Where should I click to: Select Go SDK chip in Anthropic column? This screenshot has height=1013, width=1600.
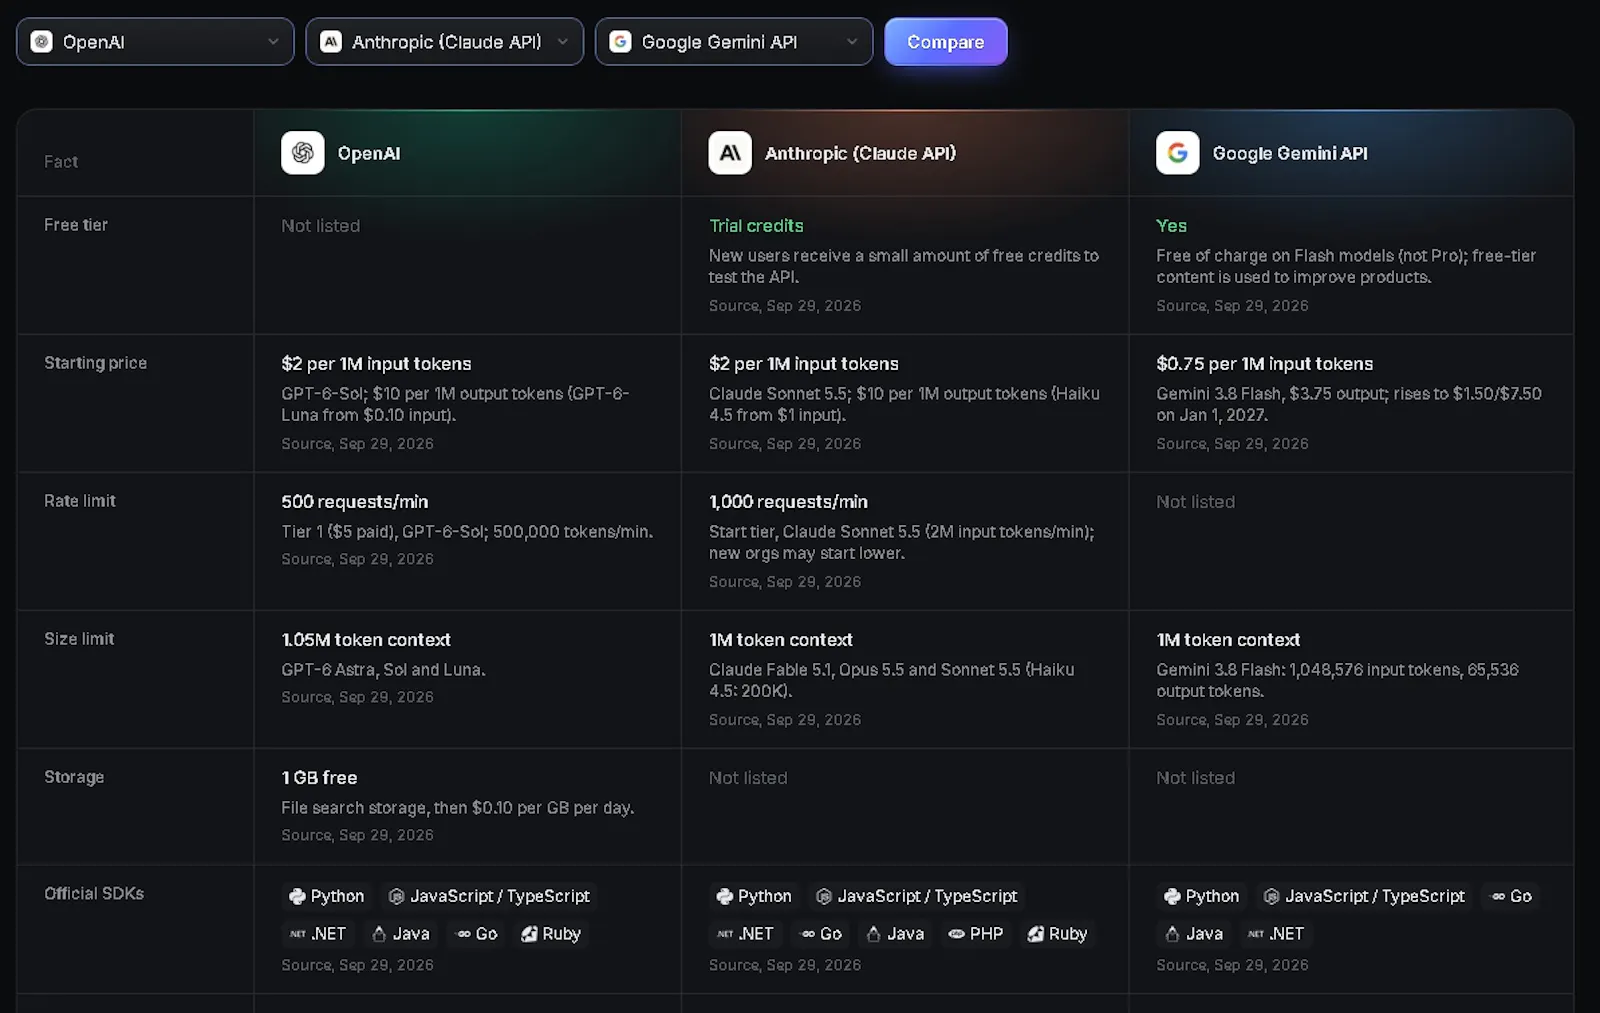coord(821,934)
